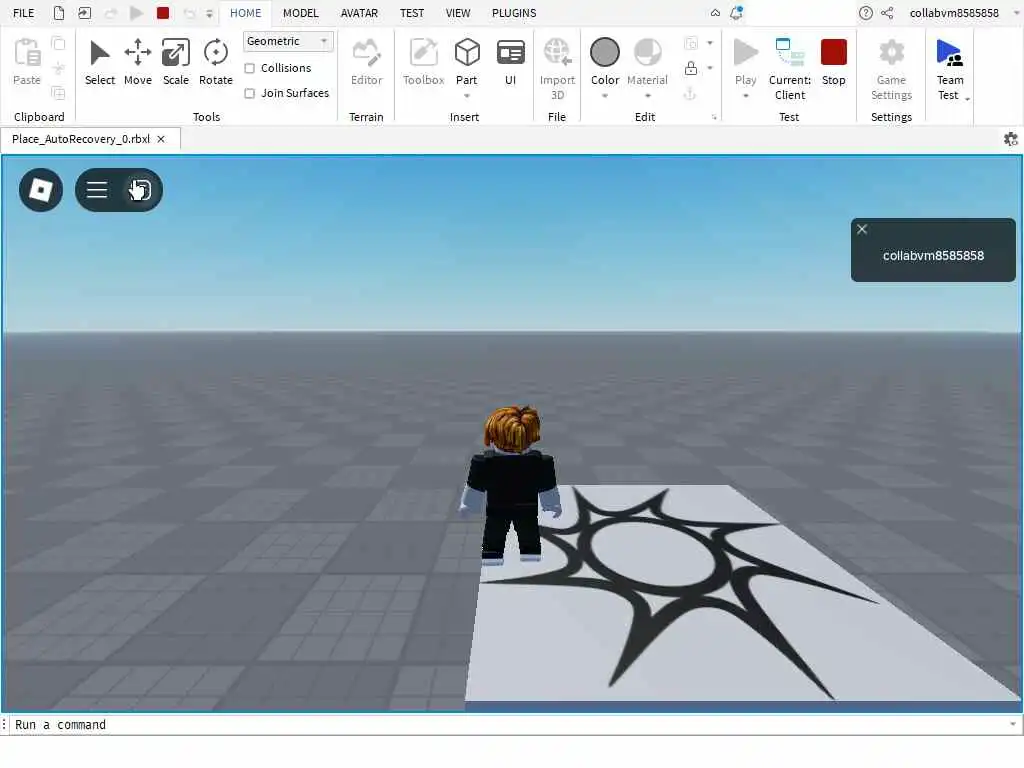Screen dimensions: 1024x768
Task: Click the Anchor icon in Edit group
Action: click(x=690, y=93)
